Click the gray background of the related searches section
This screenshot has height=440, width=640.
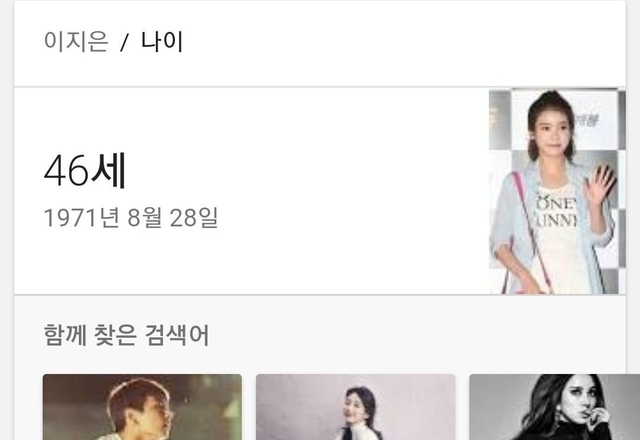click(x=408, y=335)
